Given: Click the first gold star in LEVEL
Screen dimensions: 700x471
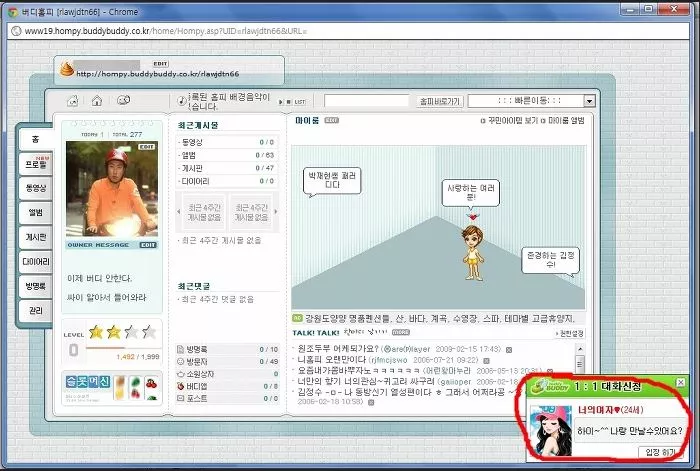Looking at the screenshot, I should [96, 332].
